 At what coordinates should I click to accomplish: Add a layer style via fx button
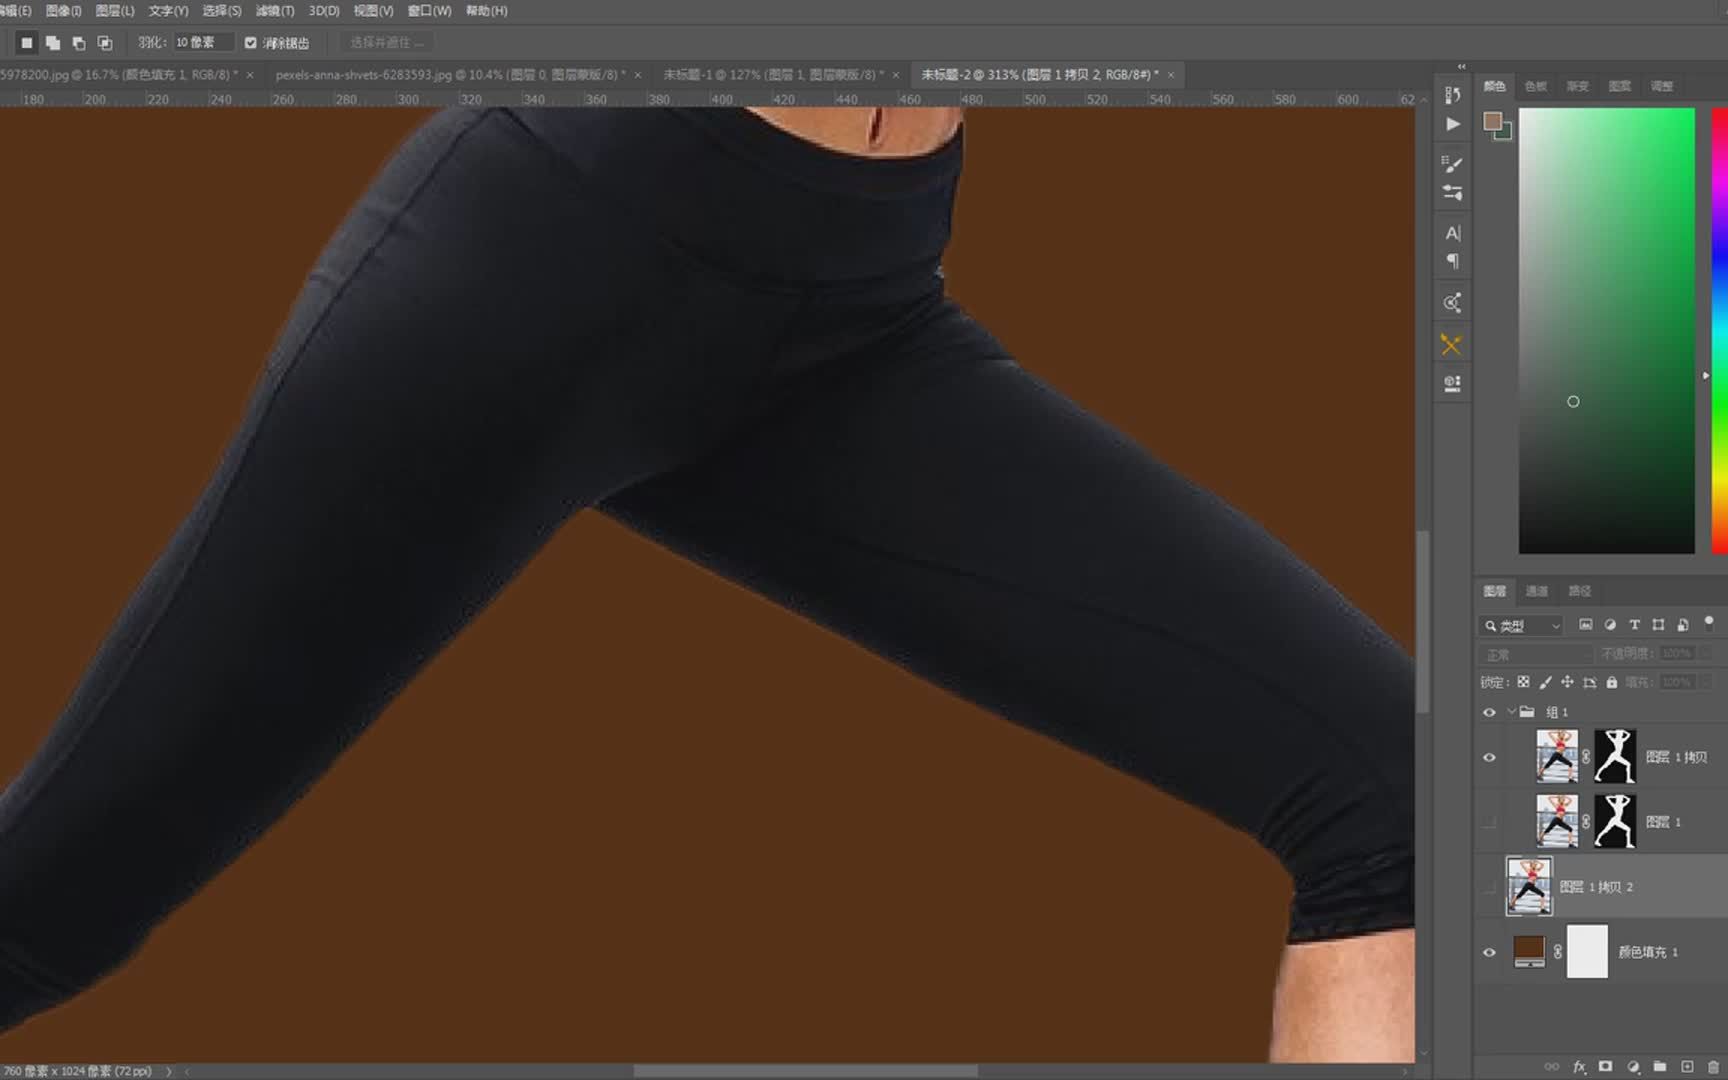point(1579,1067)
